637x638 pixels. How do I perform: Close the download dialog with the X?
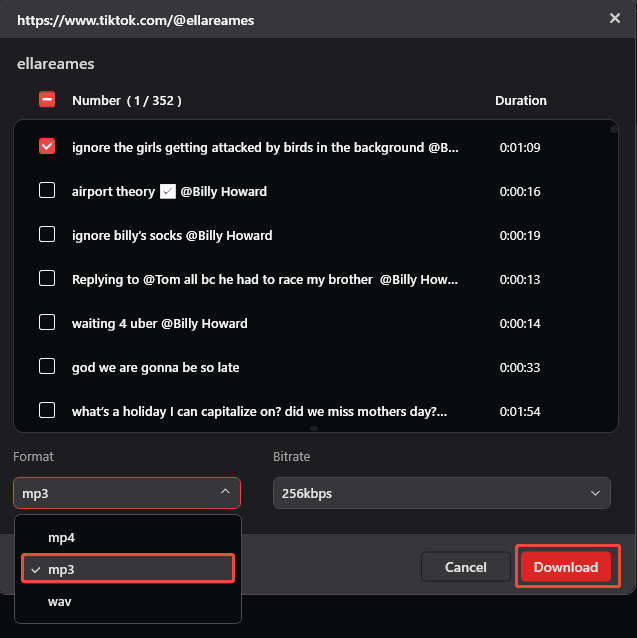tap(615, 18)
